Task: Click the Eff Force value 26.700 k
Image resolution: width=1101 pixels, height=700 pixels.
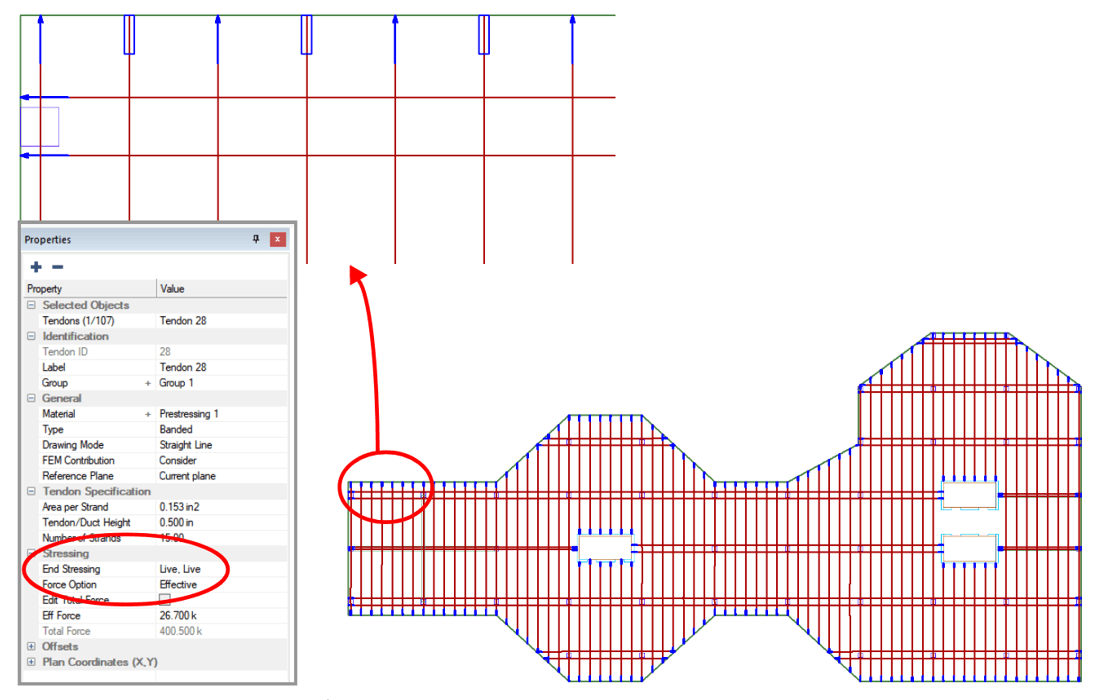Action: [x=179, y=616]
